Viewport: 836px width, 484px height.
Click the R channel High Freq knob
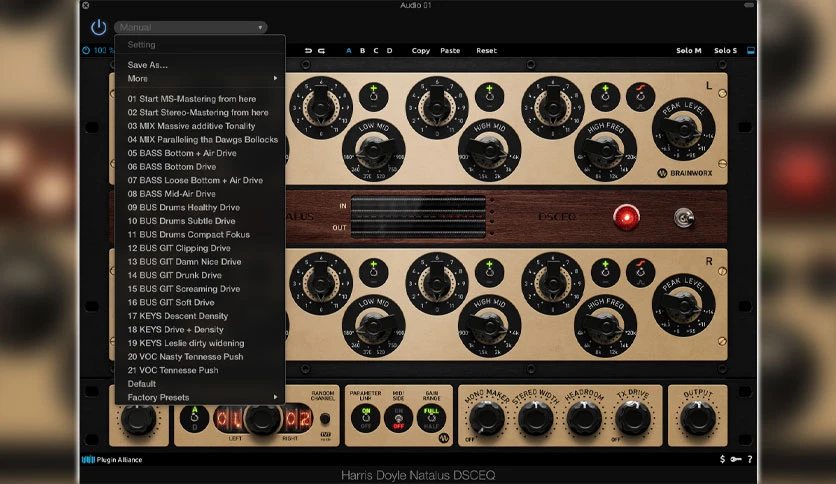click(x=605, y=326)
